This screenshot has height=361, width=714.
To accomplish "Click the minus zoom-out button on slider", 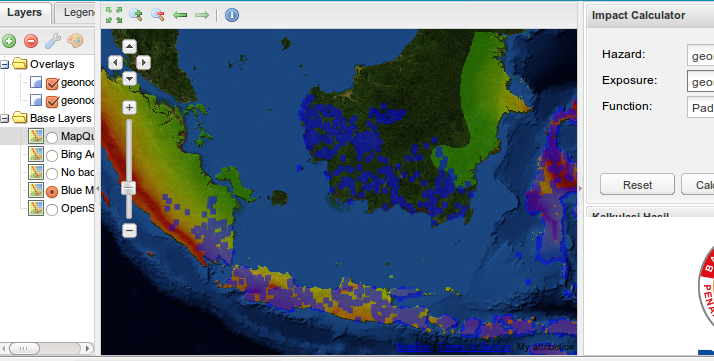I will (129, 230).
